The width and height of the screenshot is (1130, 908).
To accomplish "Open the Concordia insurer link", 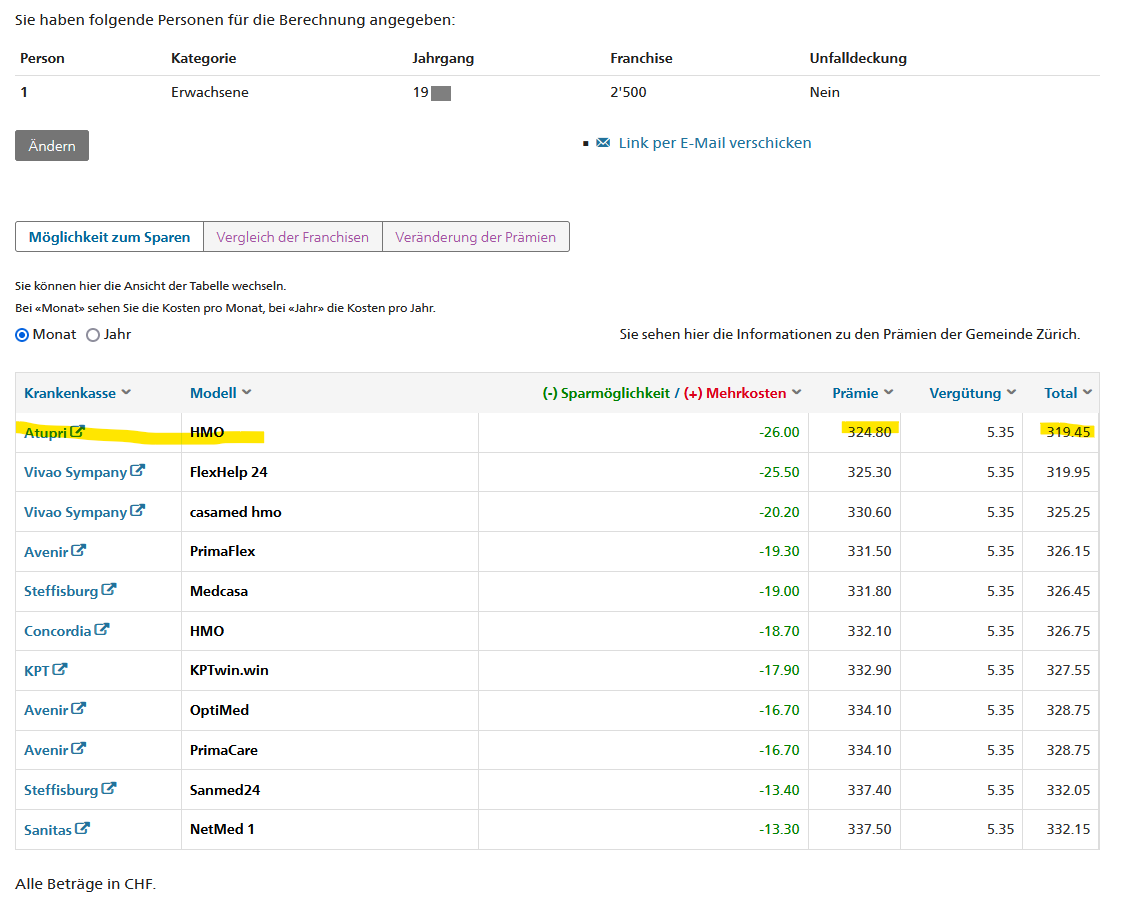I will coord(58,631).
